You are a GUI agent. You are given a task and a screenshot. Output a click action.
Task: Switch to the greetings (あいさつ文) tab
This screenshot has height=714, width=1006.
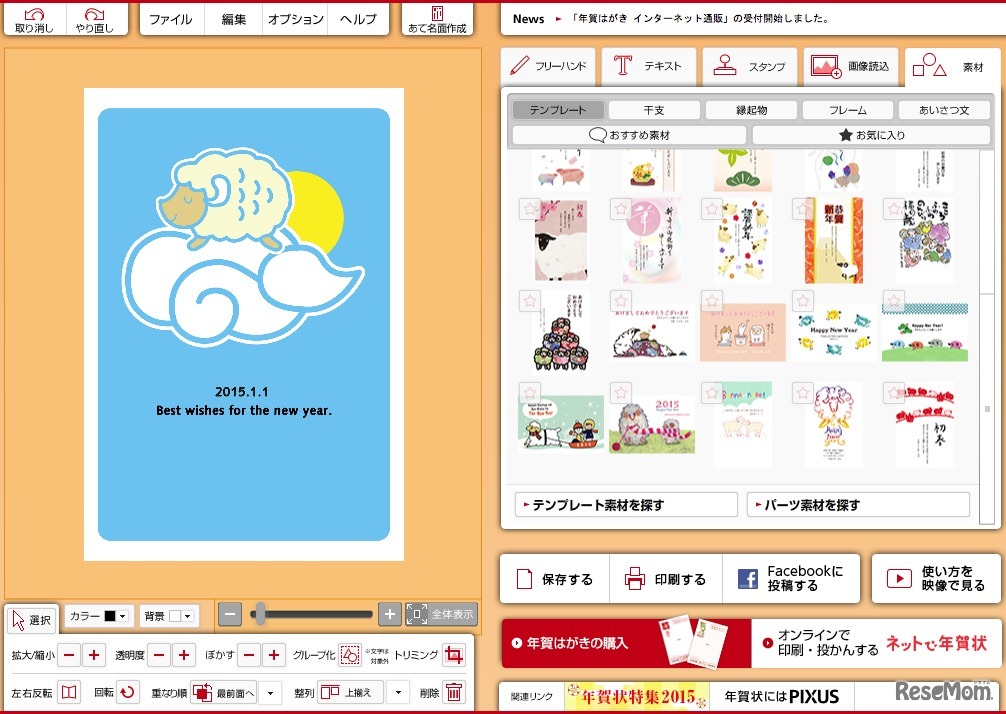(944, 110)
